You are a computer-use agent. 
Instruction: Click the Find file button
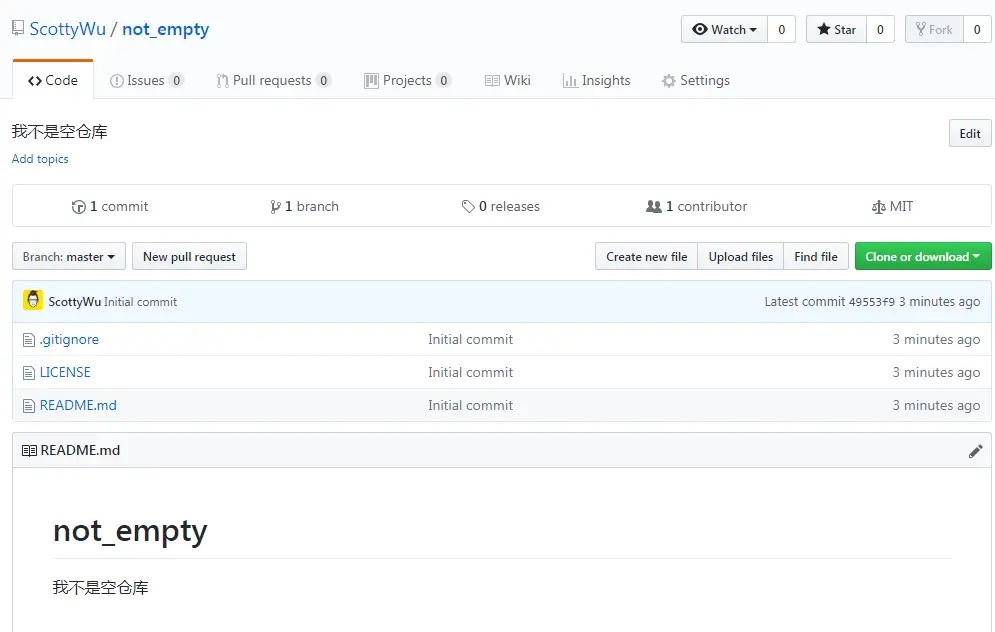point(816,256)
